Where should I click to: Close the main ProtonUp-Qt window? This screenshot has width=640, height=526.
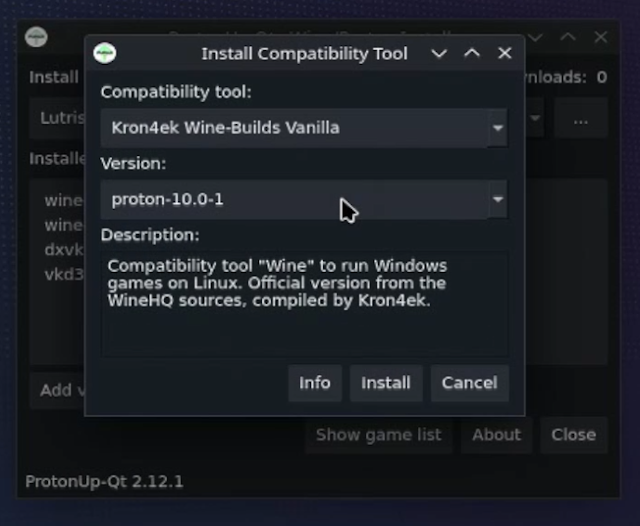coord(601,37)
